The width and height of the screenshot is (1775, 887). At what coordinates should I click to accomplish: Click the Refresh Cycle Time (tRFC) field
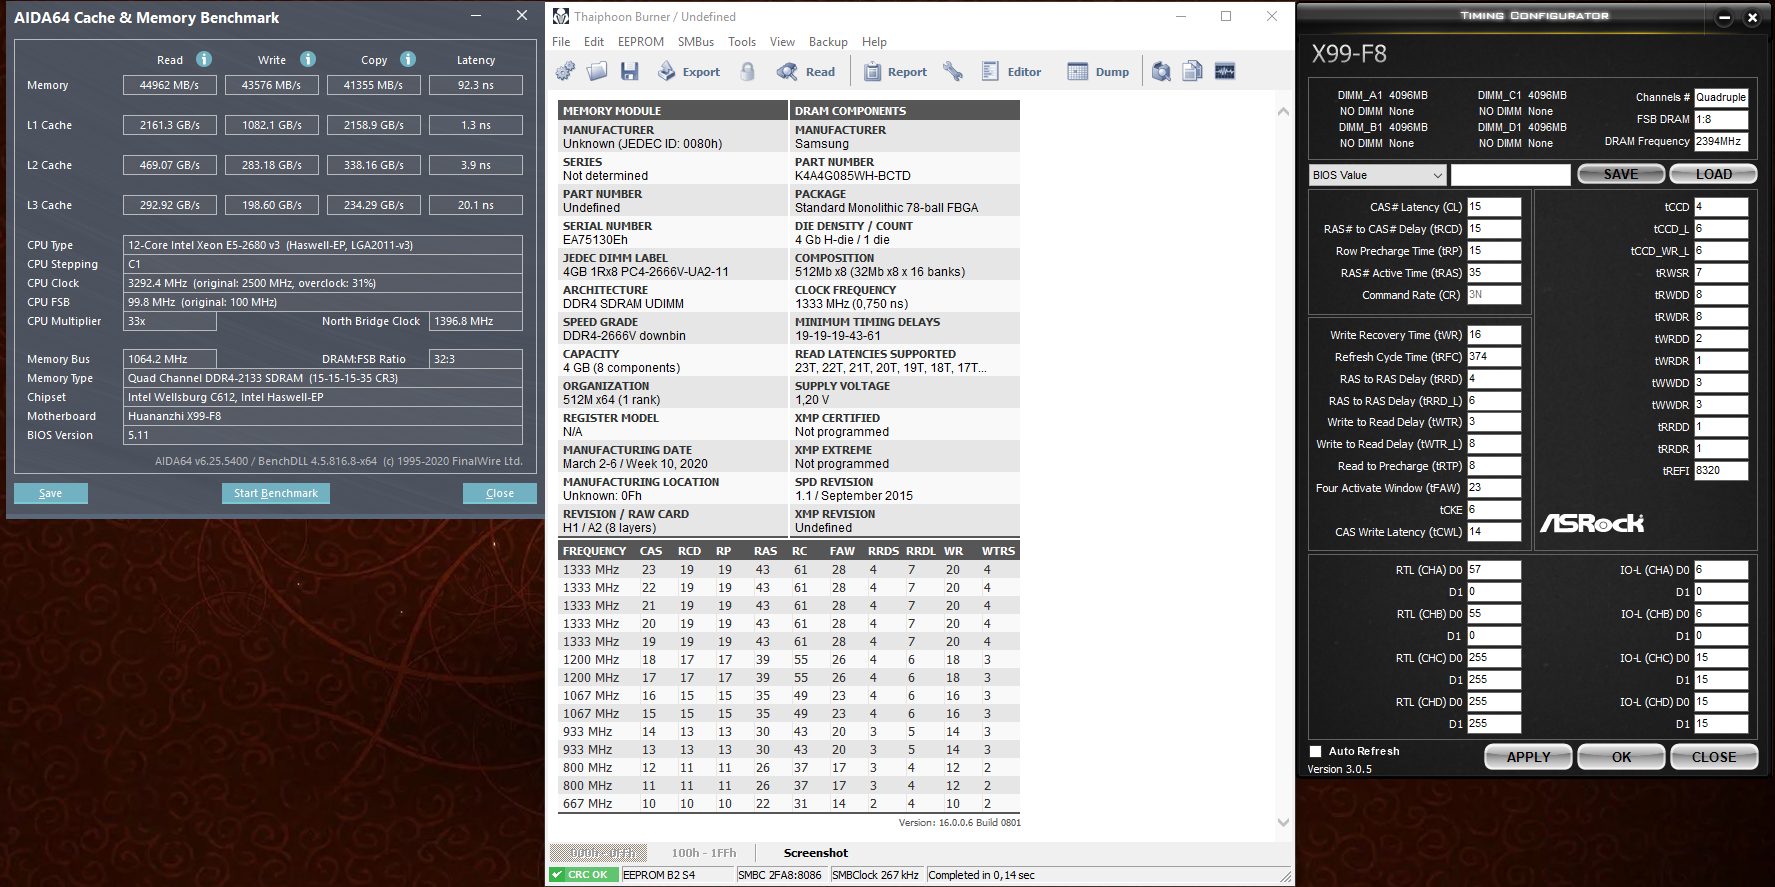click(1494, 357)
